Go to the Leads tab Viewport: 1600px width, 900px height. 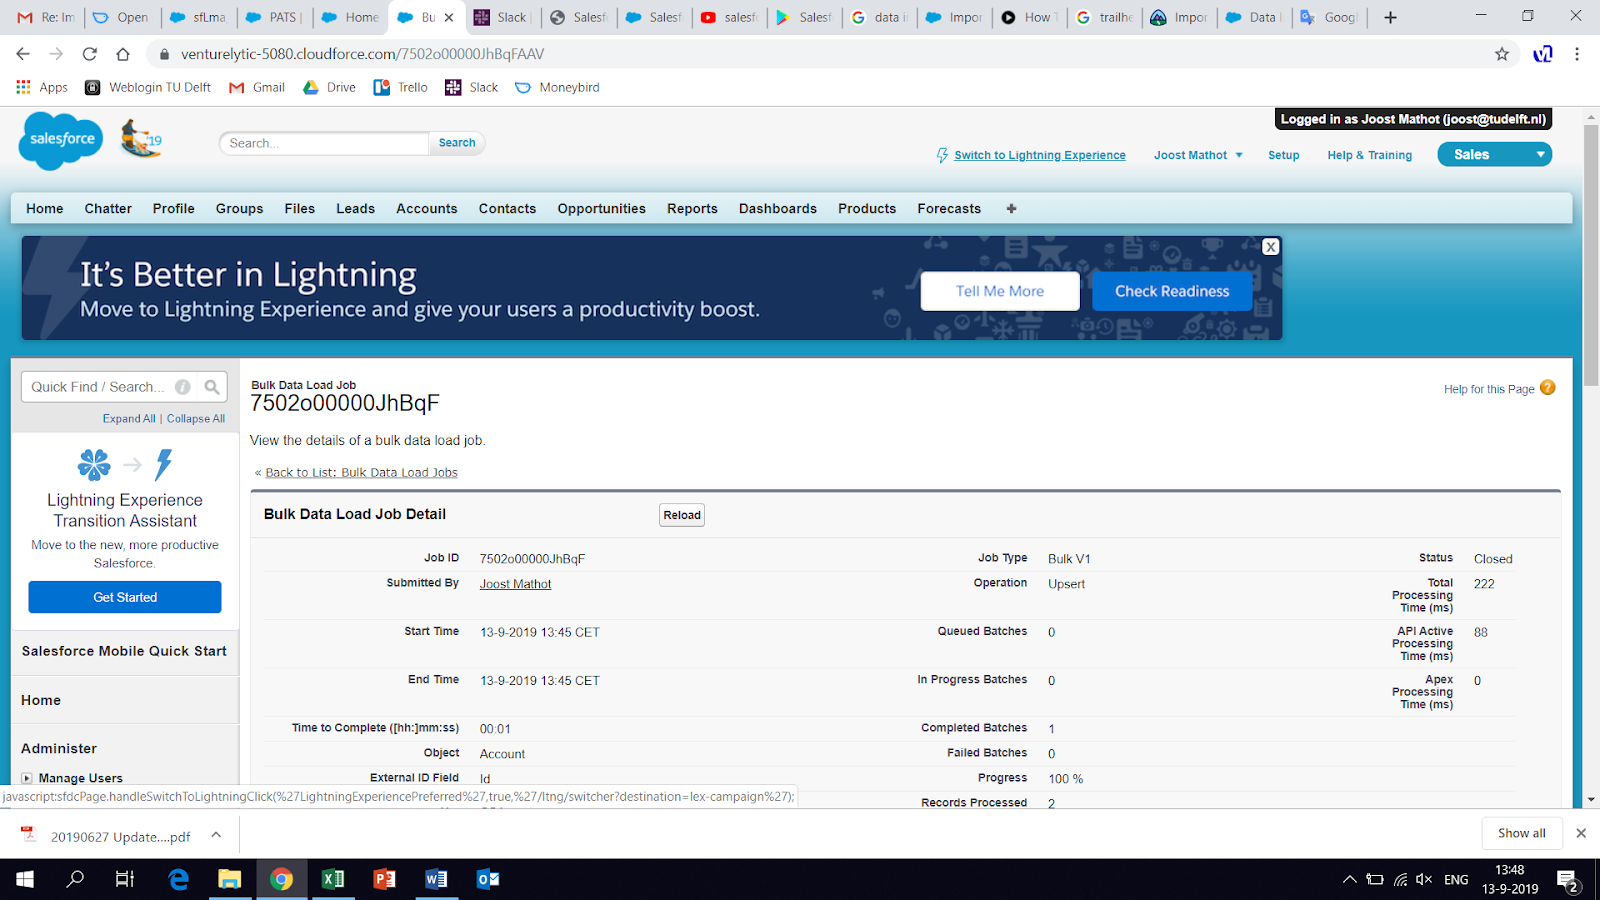click(x=355, y=209)
